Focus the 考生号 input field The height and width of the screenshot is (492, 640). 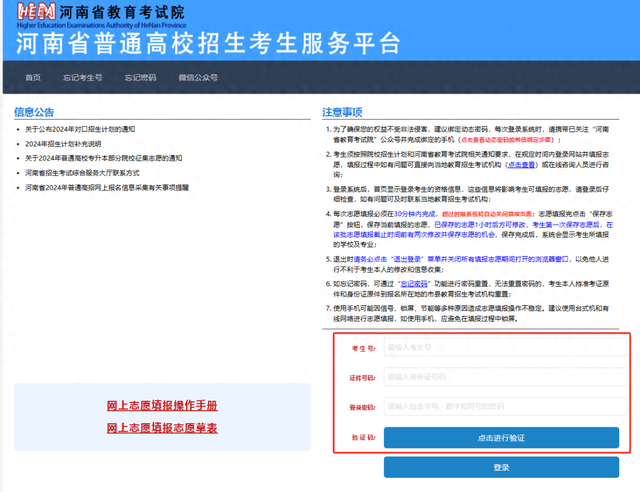coord(500,348)
